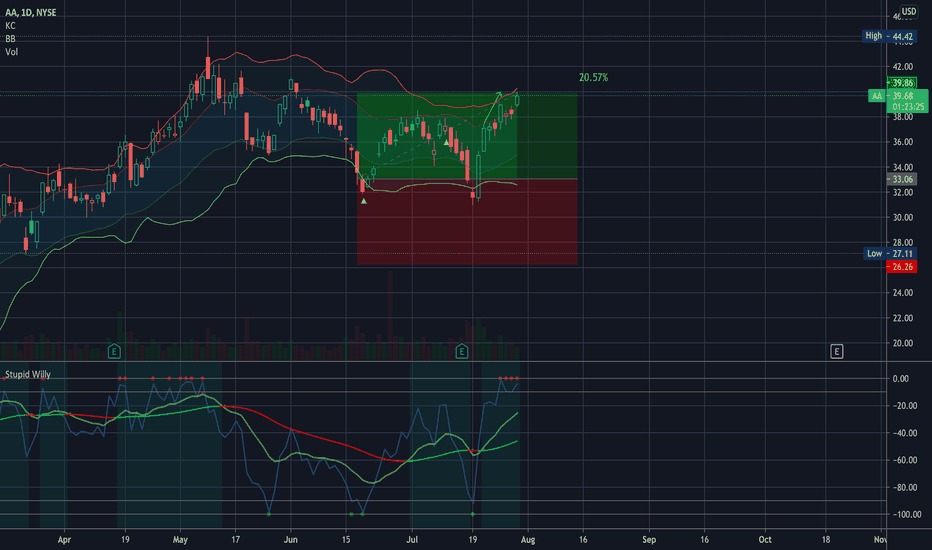Click the Sep label on the time axis

[x=649, y=540]
